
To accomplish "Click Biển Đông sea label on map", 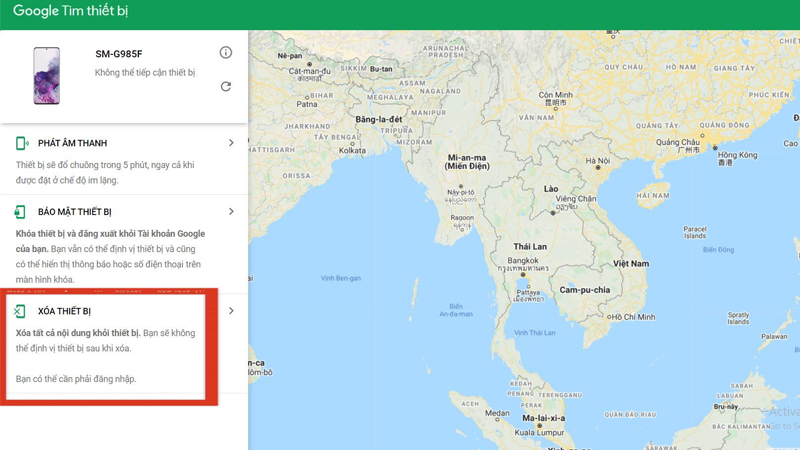I will 718,249.
